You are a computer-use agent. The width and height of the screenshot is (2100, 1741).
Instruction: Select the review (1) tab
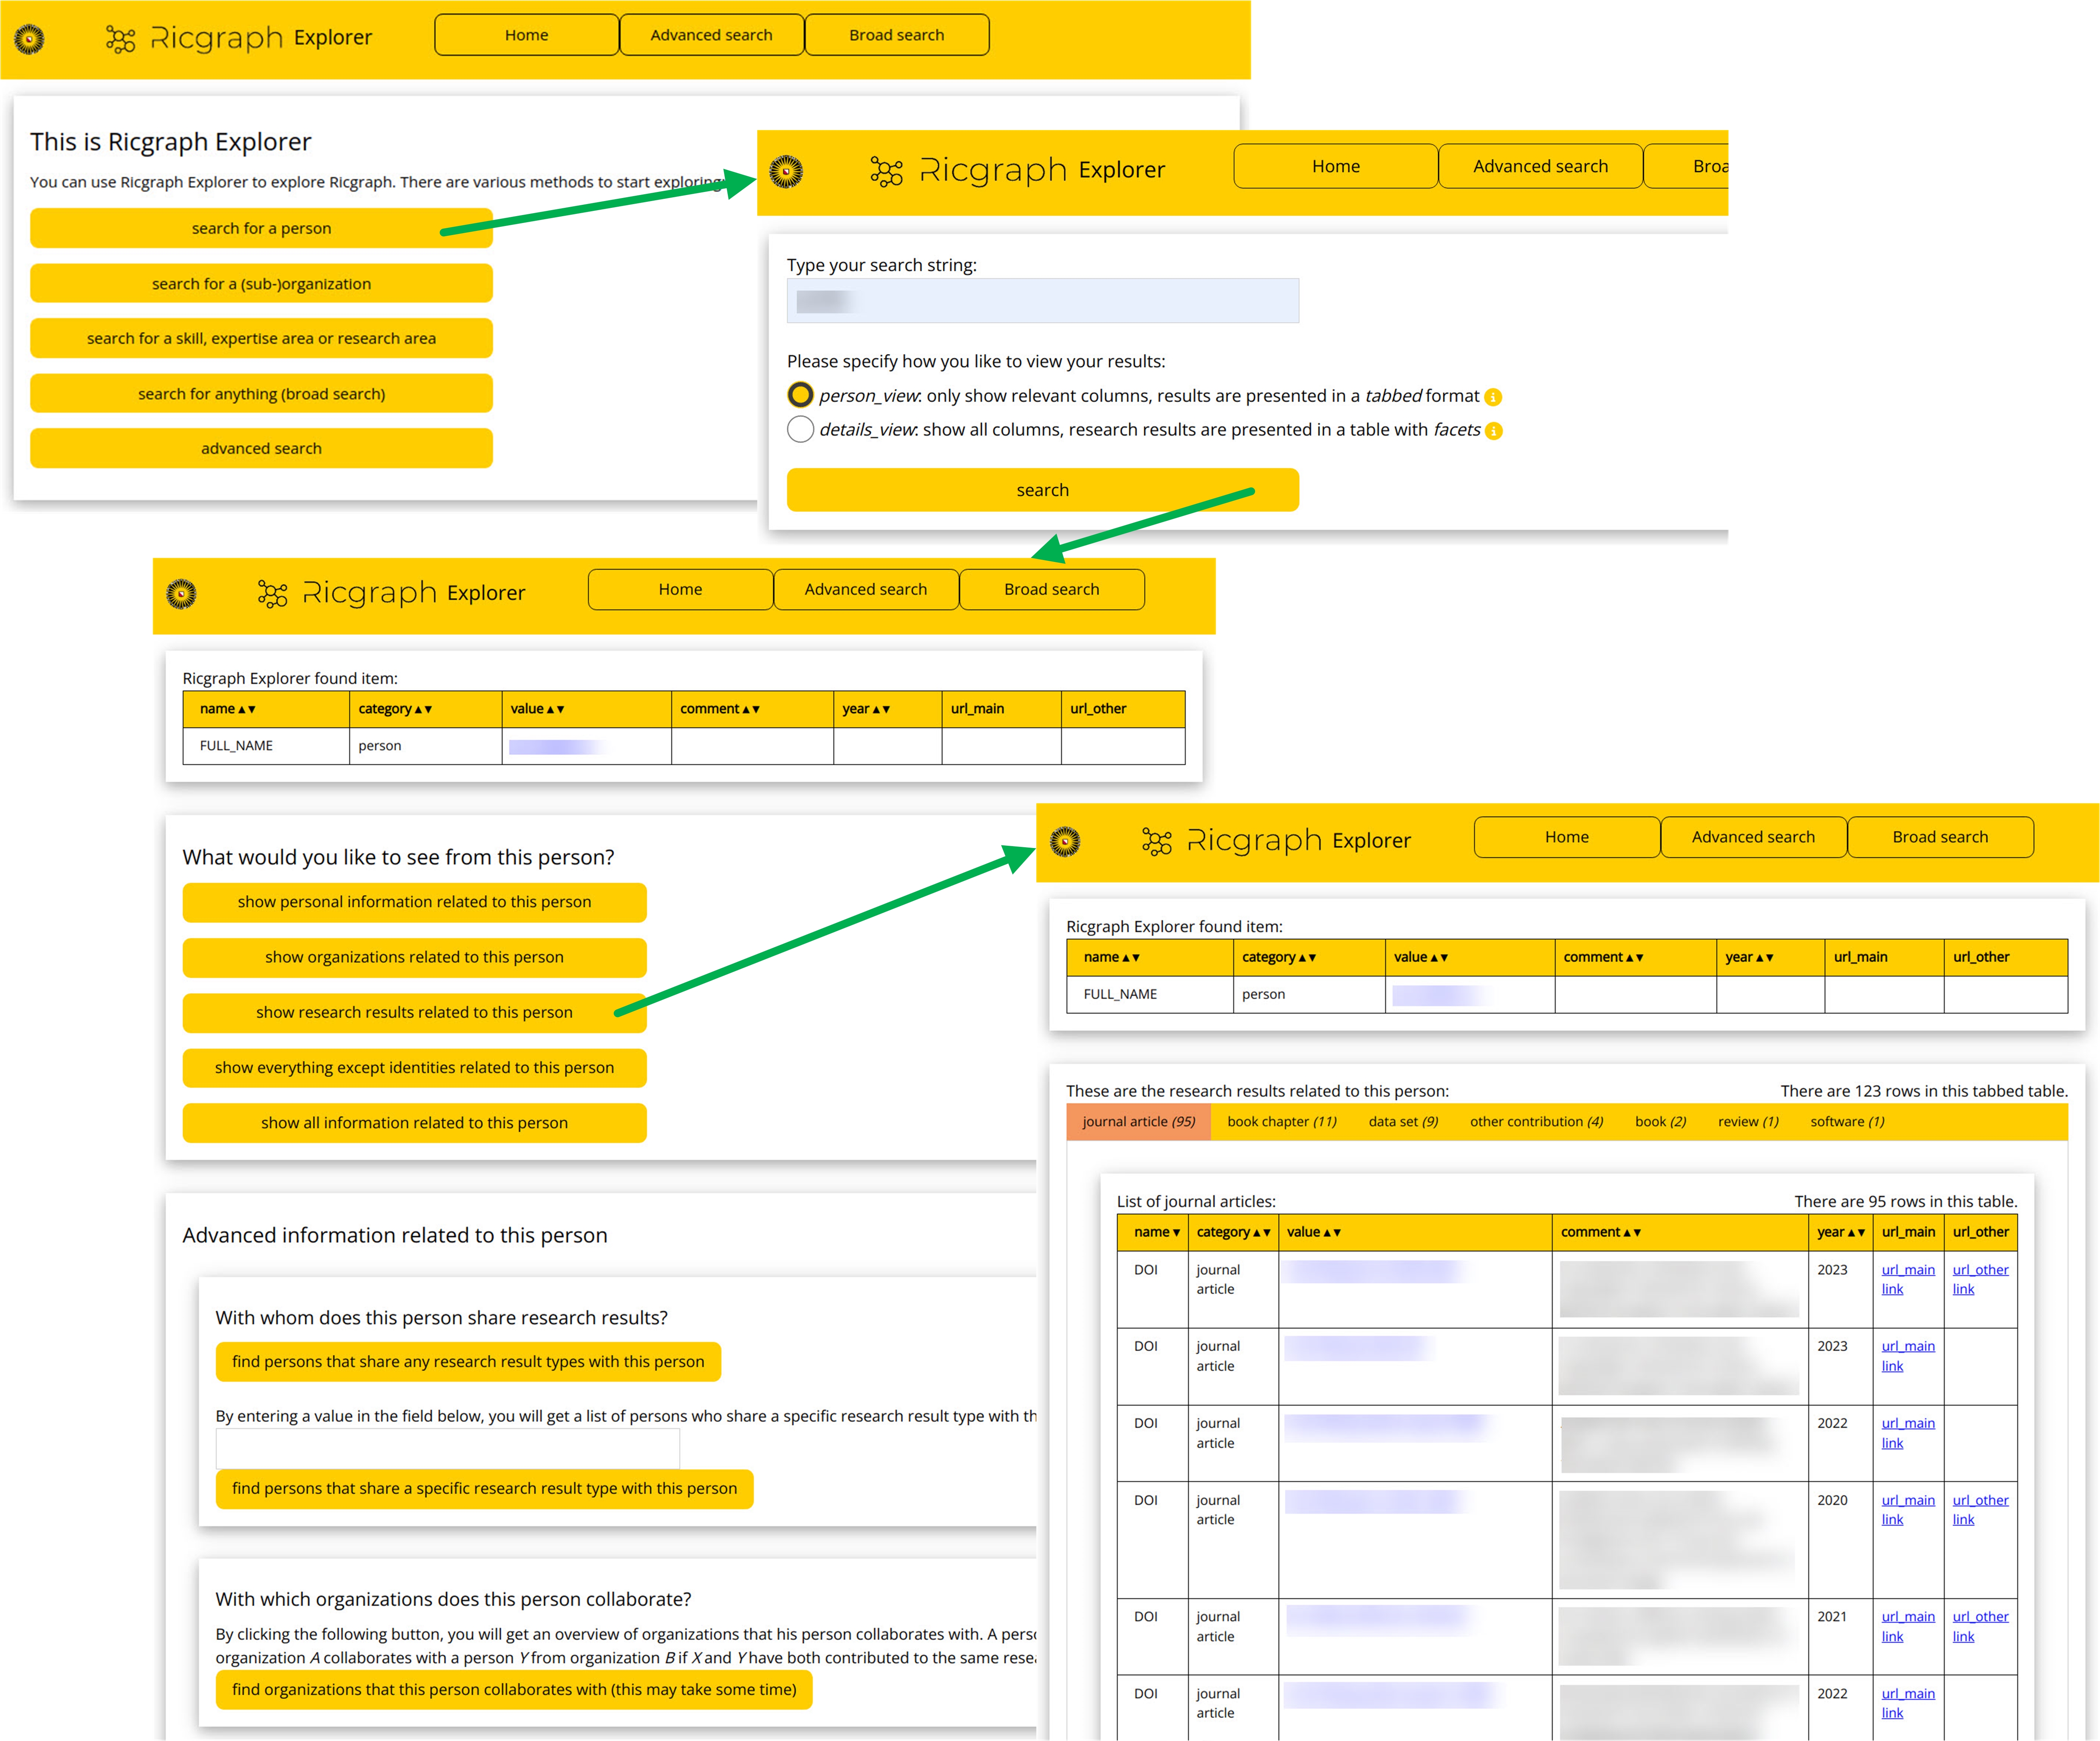[1748, 1122]
